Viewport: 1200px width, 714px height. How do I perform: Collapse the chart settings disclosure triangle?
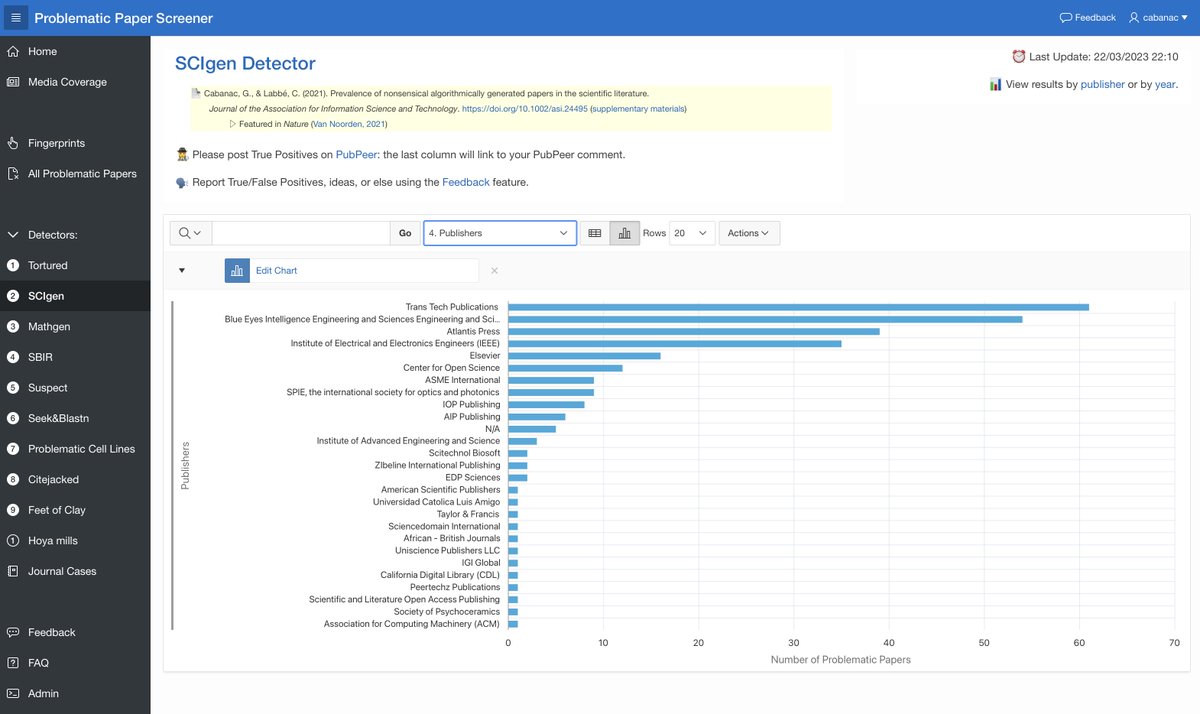pyautogui.click(x=182, y=270)
